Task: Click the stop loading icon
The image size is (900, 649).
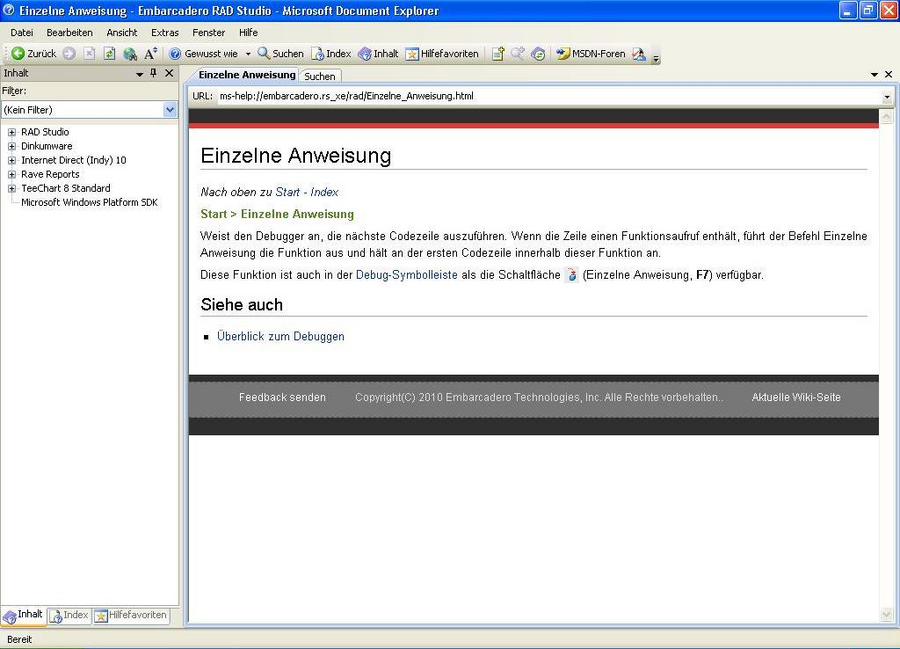Action: pyautogui.click(x=89, y=53)
